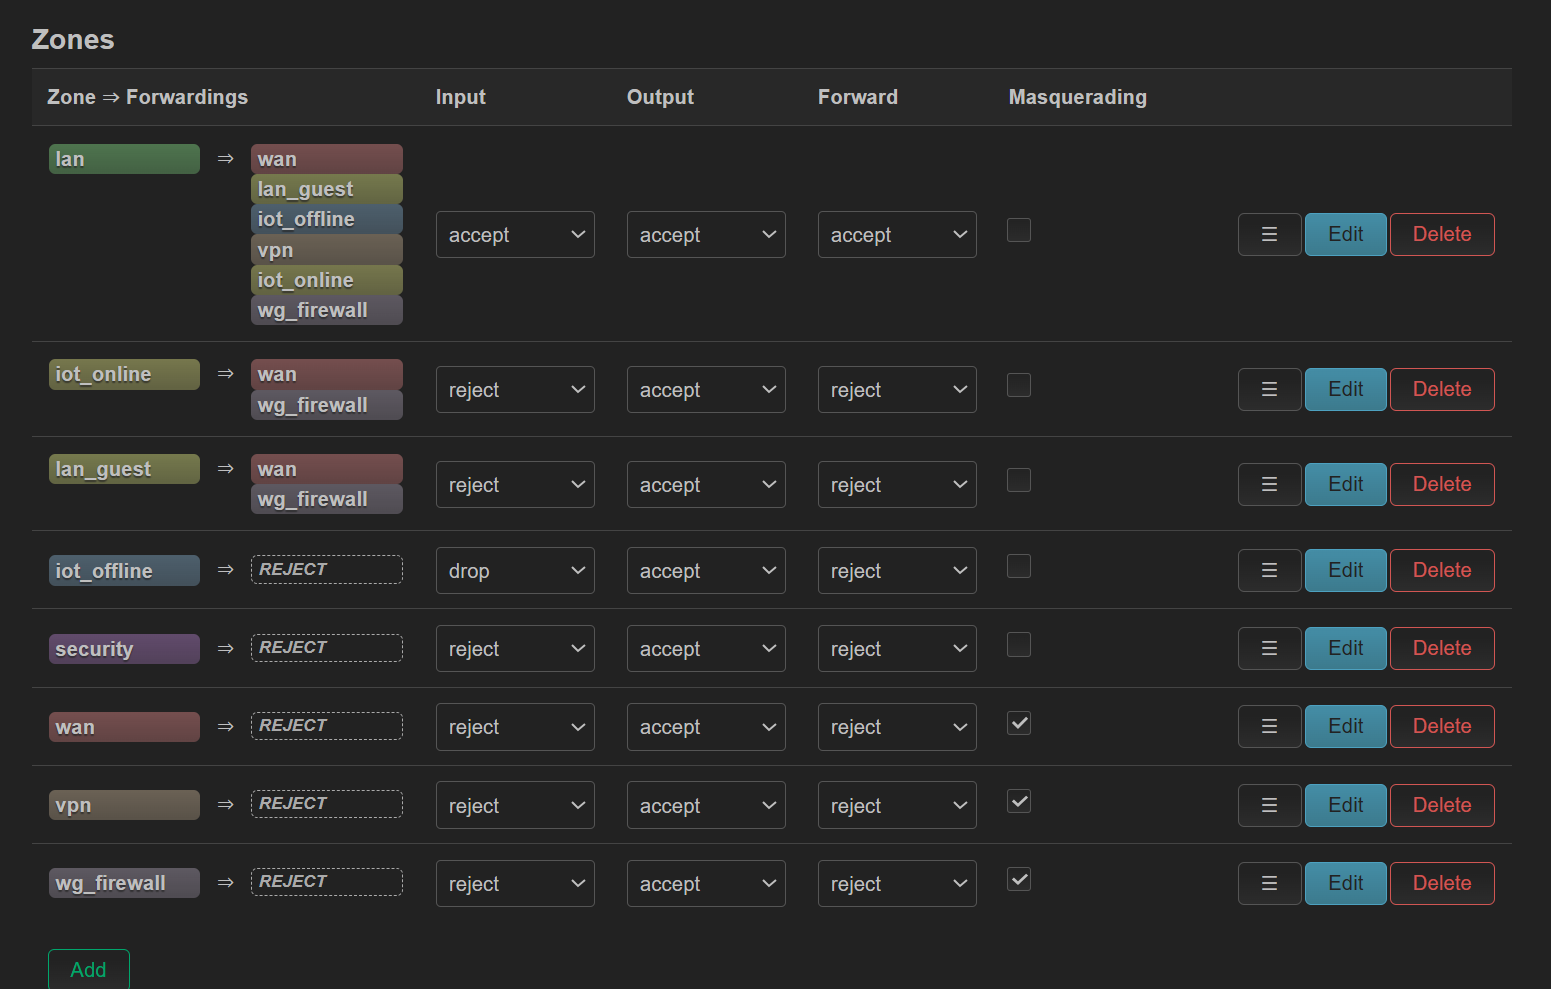This screenshot has height=989, width=1551.
Task: Open the Forward dropdown for lan zone
Action: 897,235
